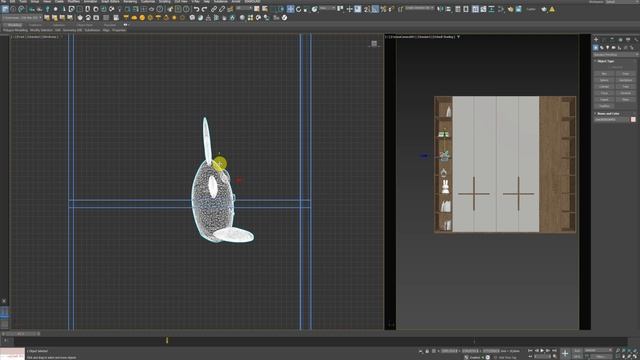Image resolution: width=640 pixels, height=360 pixels.
Task: Open the Standard Primitives category dropdown
Action: 616,55
